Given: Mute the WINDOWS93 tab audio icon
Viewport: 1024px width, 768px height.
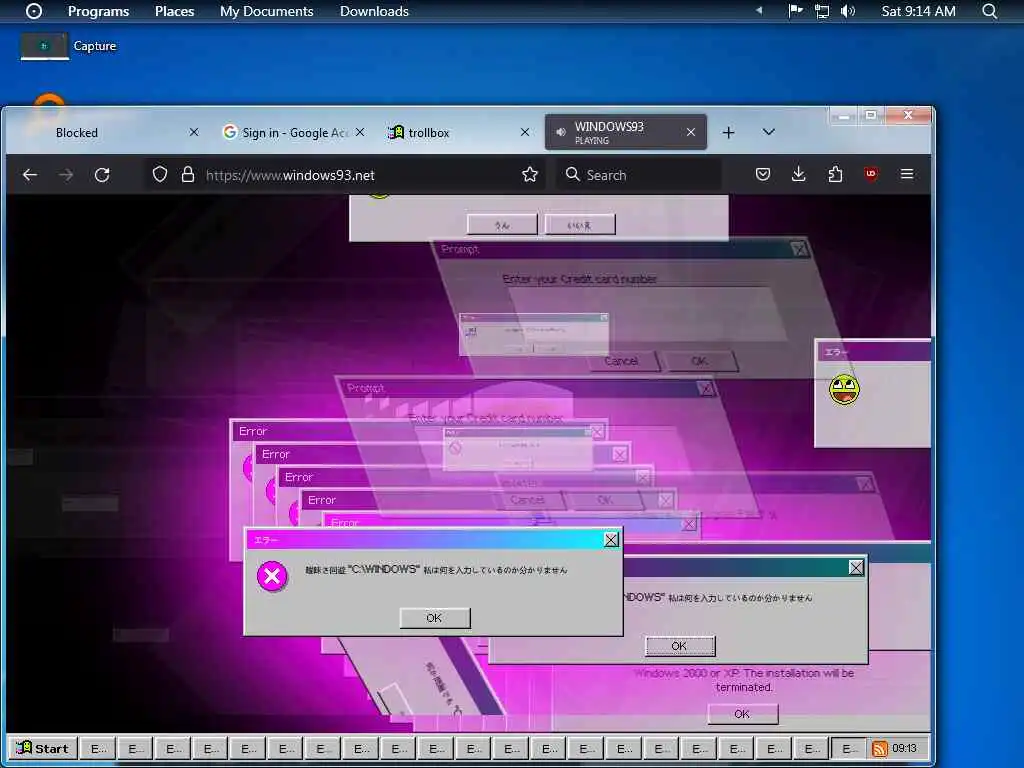Looking at the screenshot, I should [x=561, y=133].
